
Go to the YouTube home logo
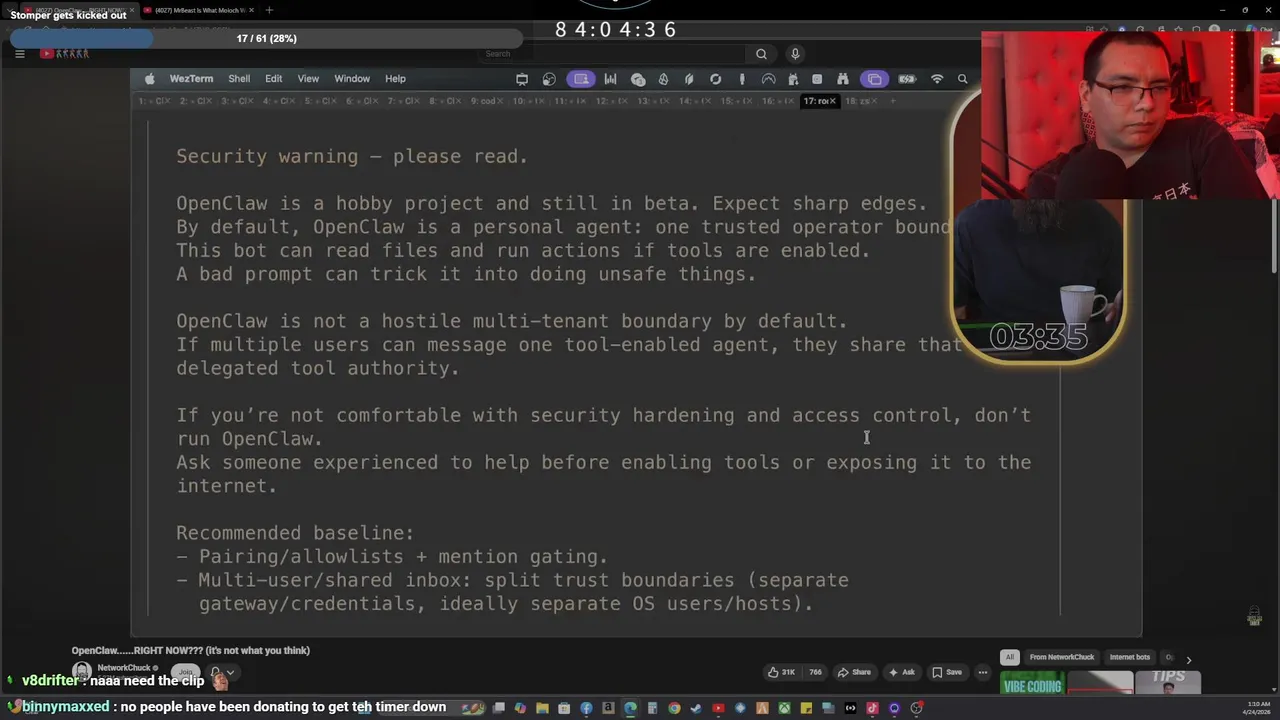pos(64,54)
